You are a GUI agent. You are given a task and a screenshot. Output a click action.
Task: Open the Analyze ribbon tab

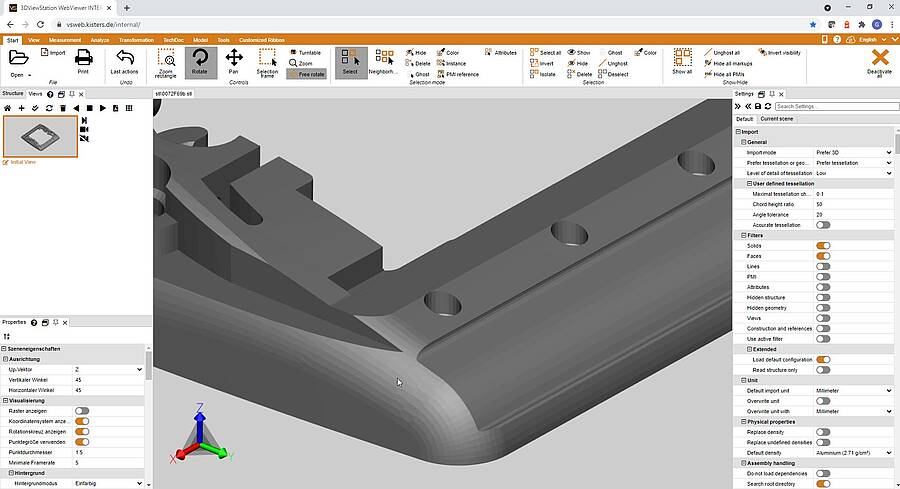(x=100, y=40)
